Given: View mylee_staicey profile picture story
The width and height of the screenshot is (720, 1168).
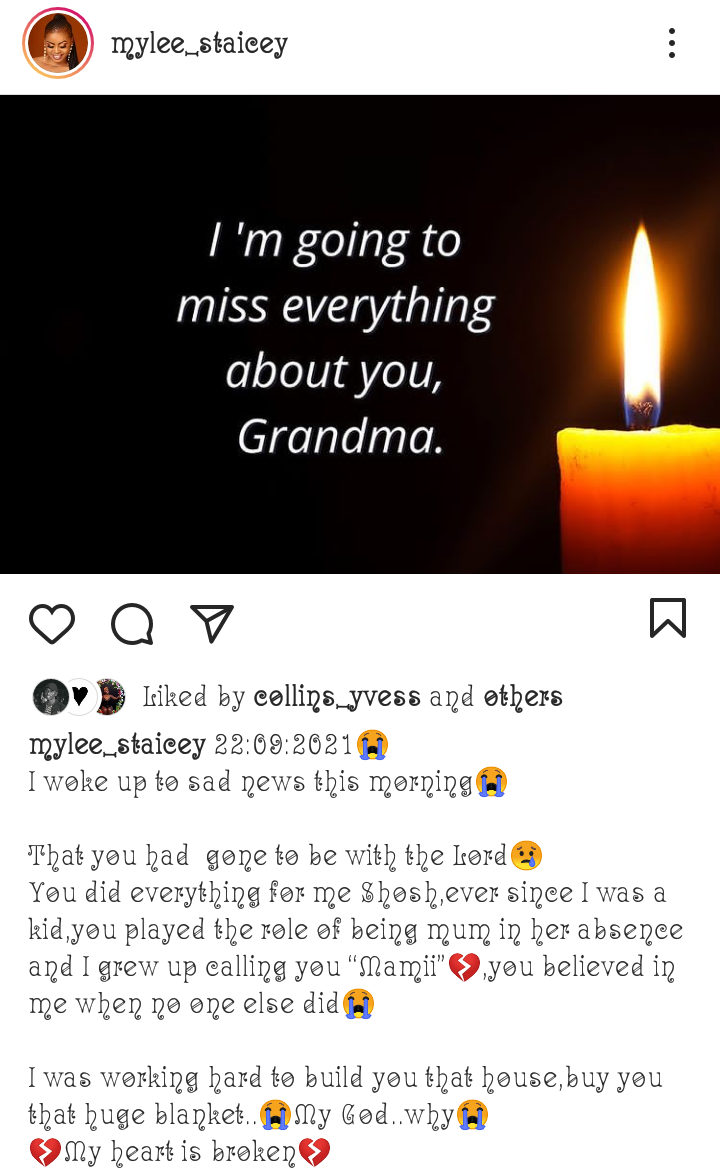Looking at the screenshot, I should [58, 43].
